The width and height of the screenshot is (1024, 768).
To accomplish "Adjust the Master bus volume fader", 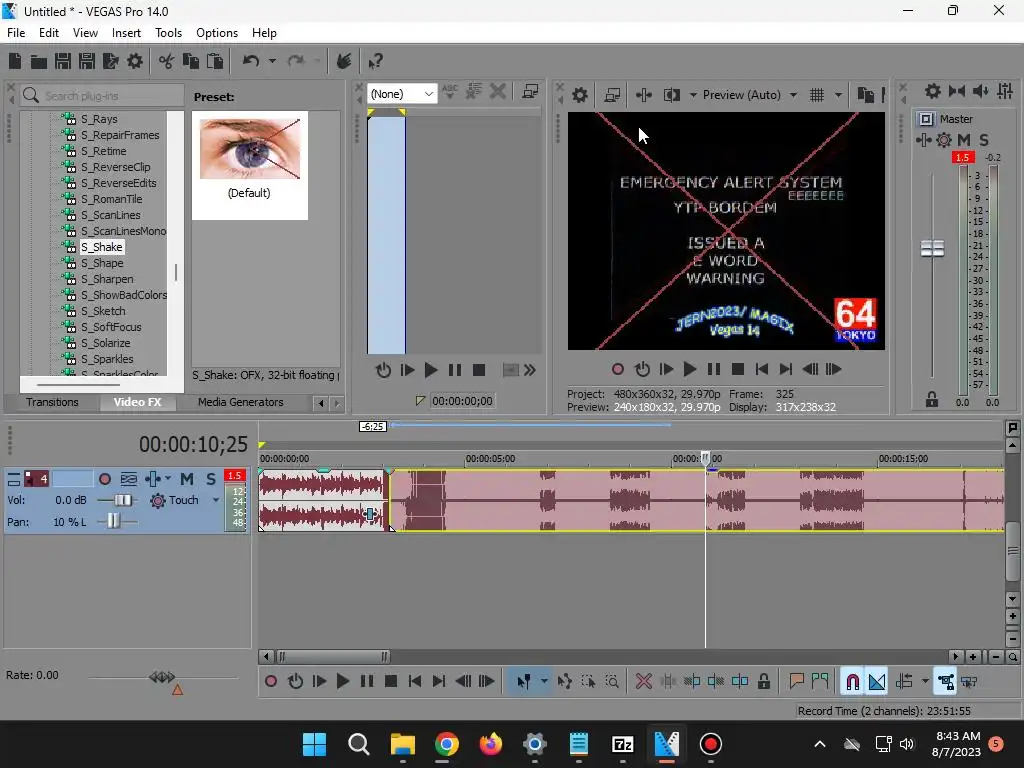I will click(x=932, y=248).
